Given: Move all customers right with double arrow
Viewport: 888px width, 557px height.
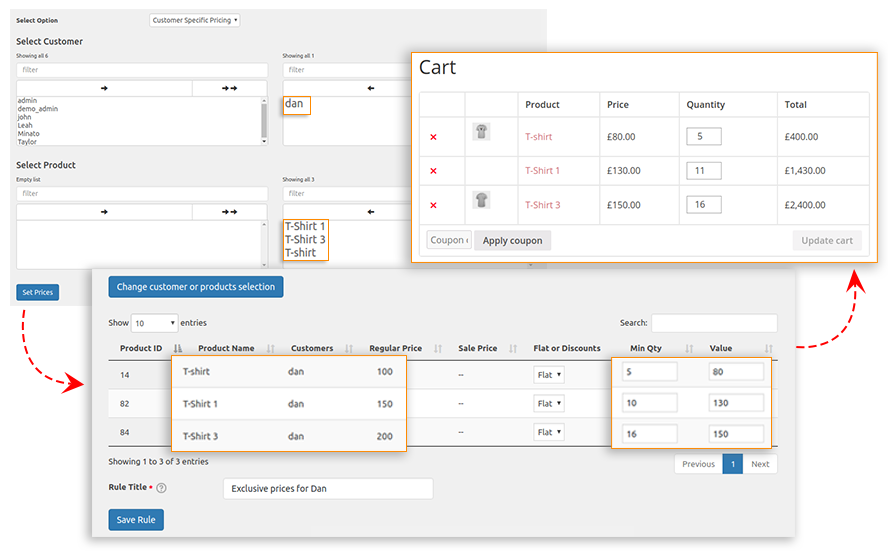Looking at the screenshot, I should (229, 88).
